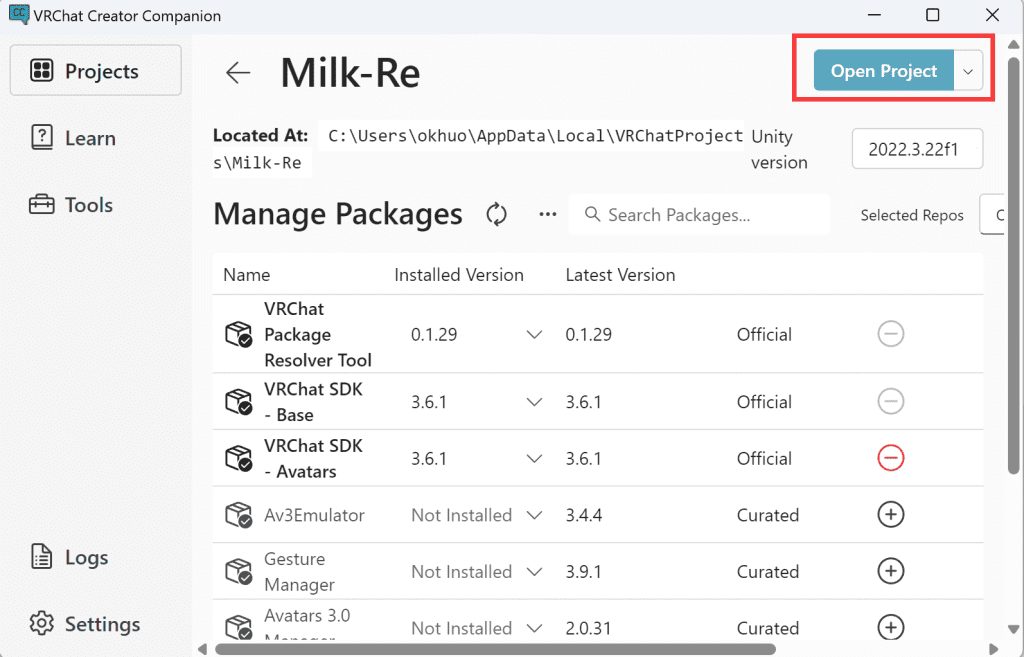The image size is (1024, 657).
Task: Expand Open Project dropdown arrow
Action: 968,71
